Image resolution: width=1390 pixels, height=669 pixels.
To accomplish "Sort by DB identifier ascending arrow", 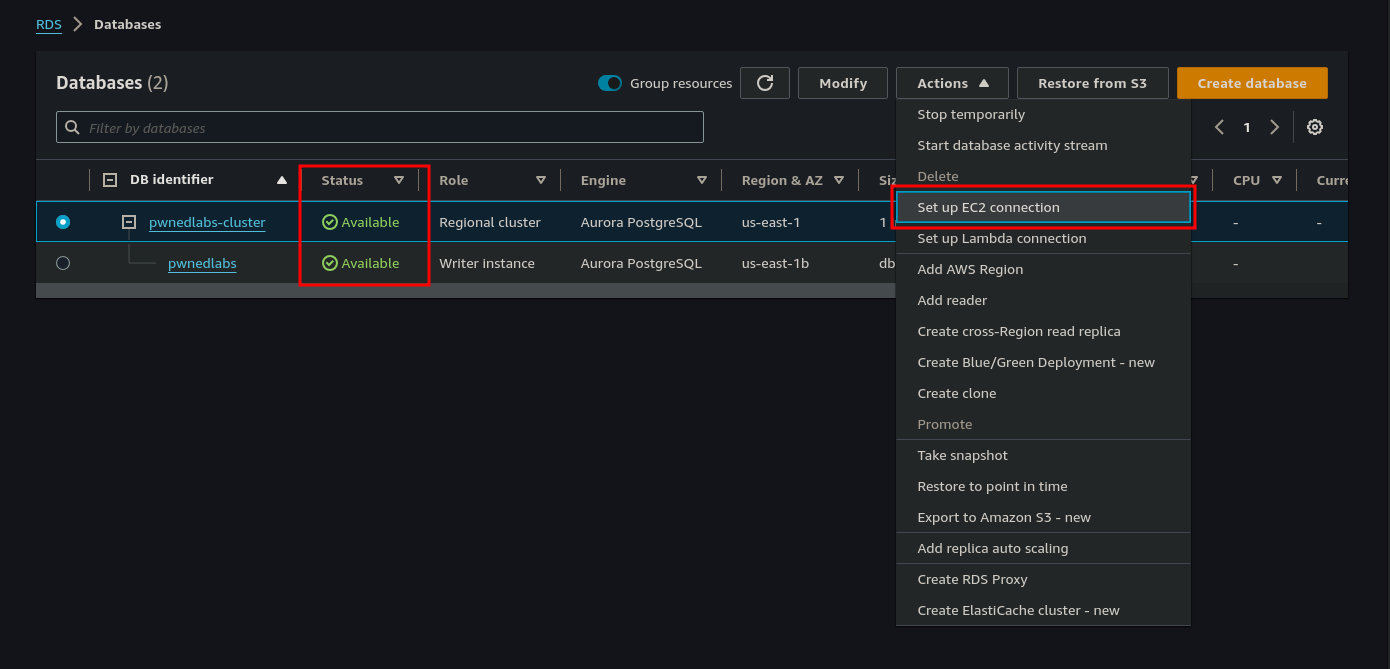I will tap(282, 181).
